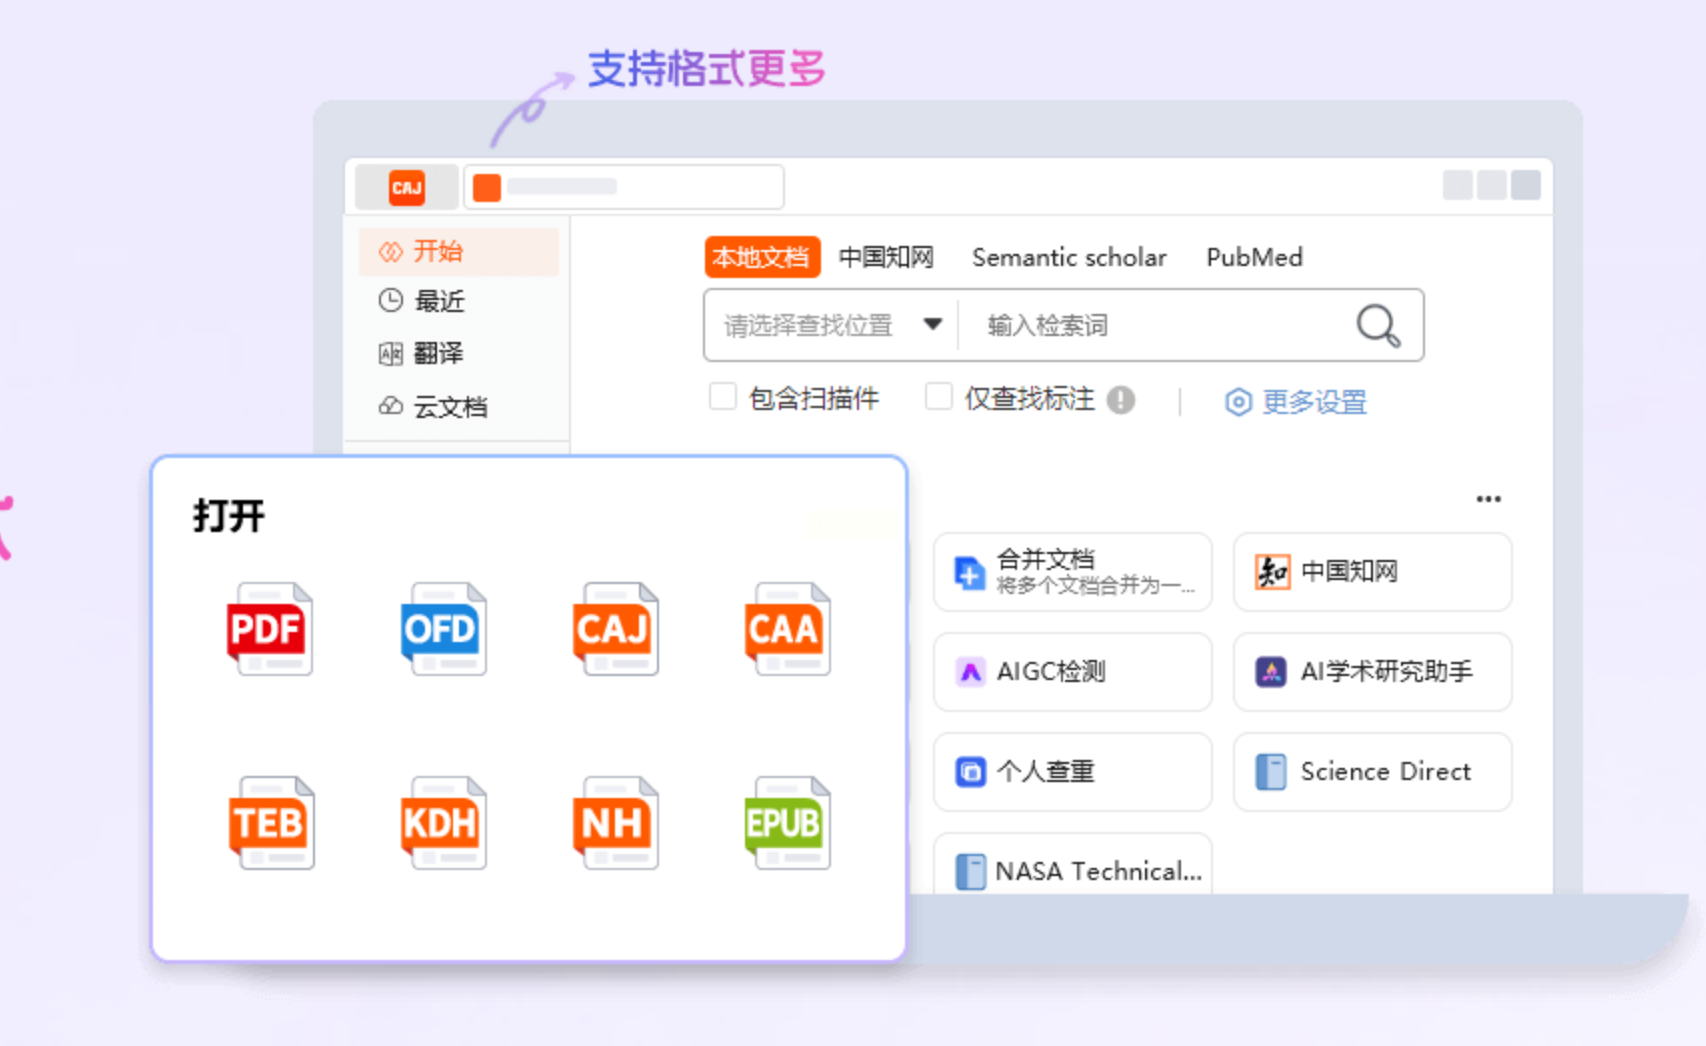
Task: Click the 打开 panel heading
Action: pos(229,516)
